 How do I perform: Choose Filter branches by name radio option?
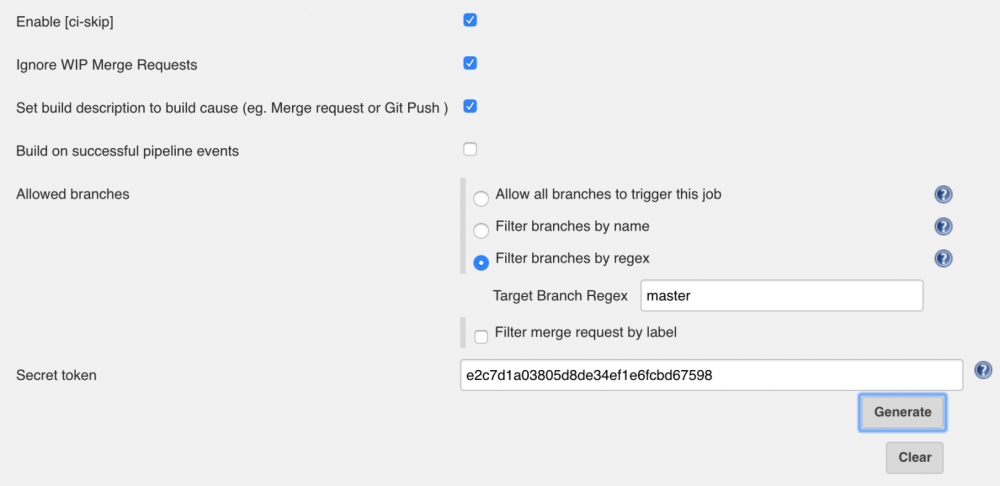481,230
